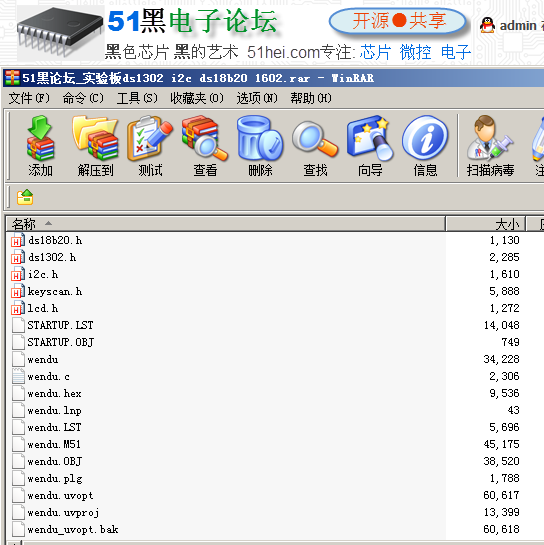Click the ds18b20.h file icon

17,240
